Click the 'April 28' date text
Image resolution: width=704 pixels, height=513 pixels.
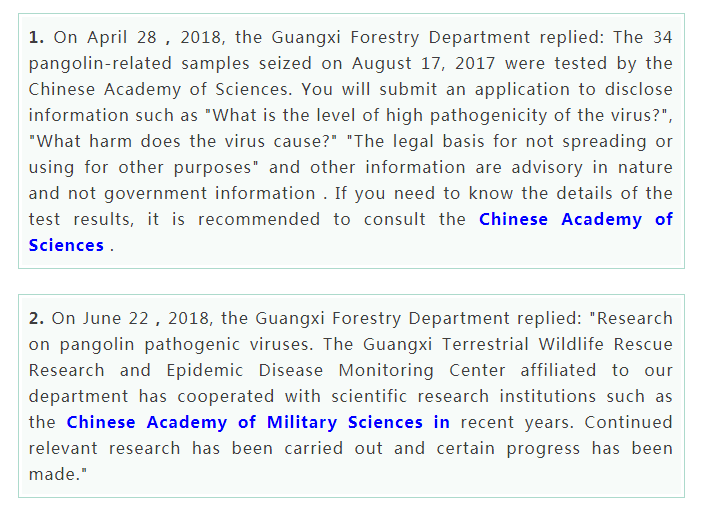tap(122, 38)
